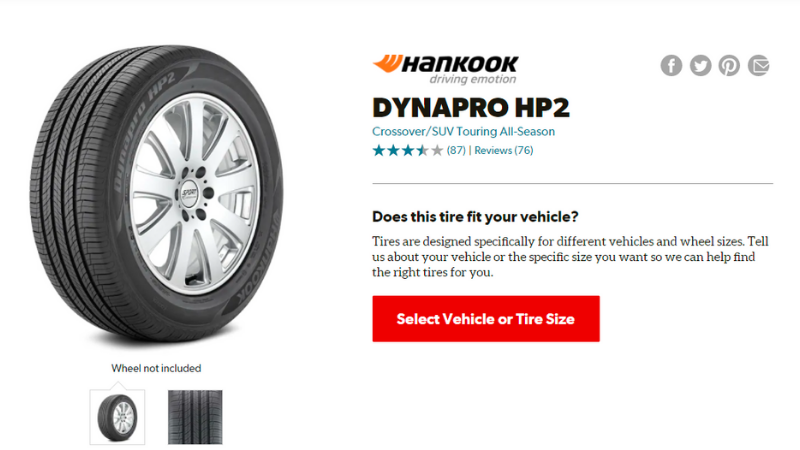Click the (87) ratings count

point(456,151)
